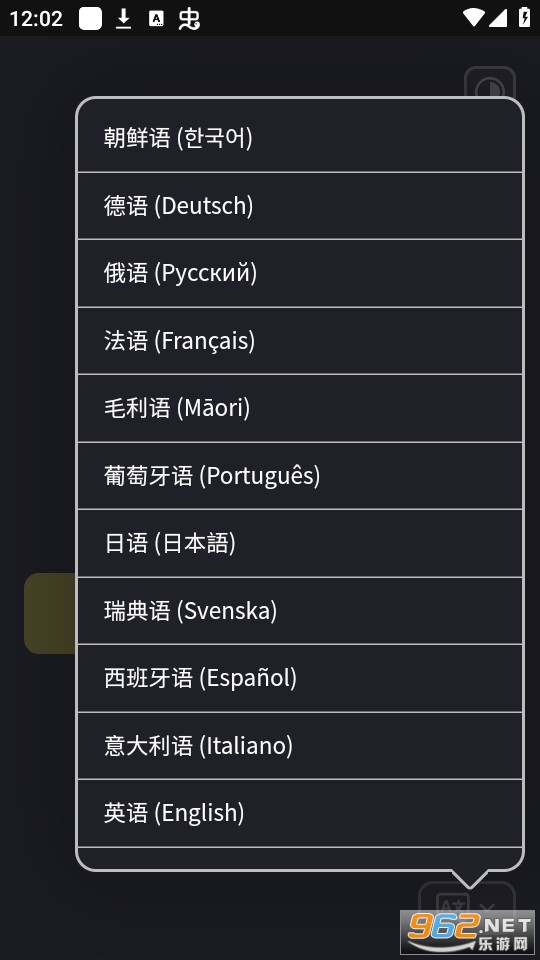
Task: Pick Español from the language list
Action: tap(300, 678)
